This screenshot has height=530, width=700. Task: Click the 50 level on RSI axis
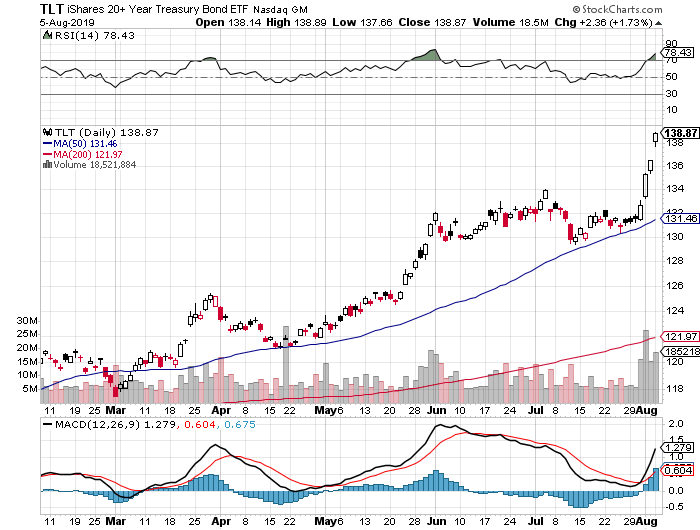pyautogui.click(x=671, y=77)
